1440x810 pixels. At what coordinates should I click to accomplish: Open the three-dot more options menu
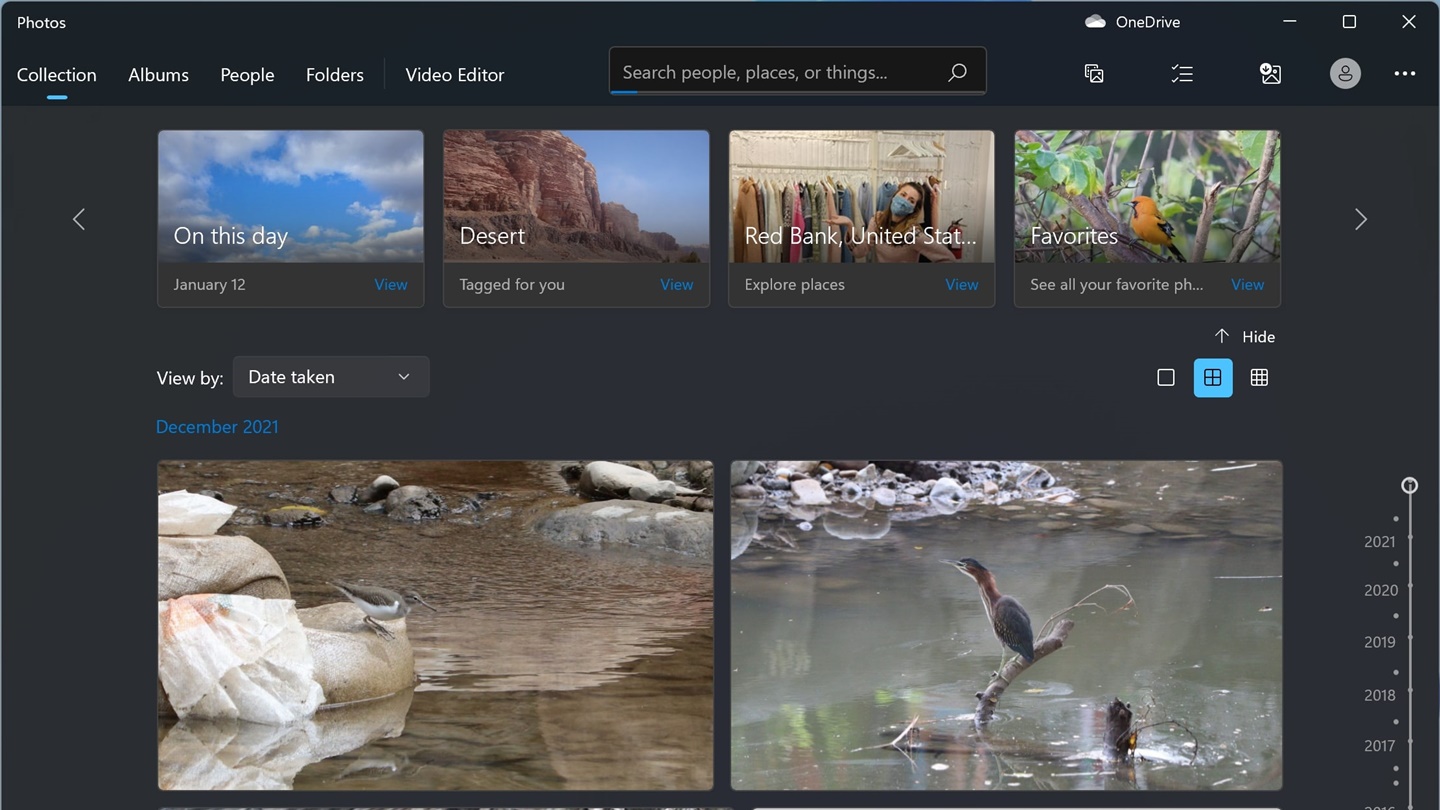1405,73
